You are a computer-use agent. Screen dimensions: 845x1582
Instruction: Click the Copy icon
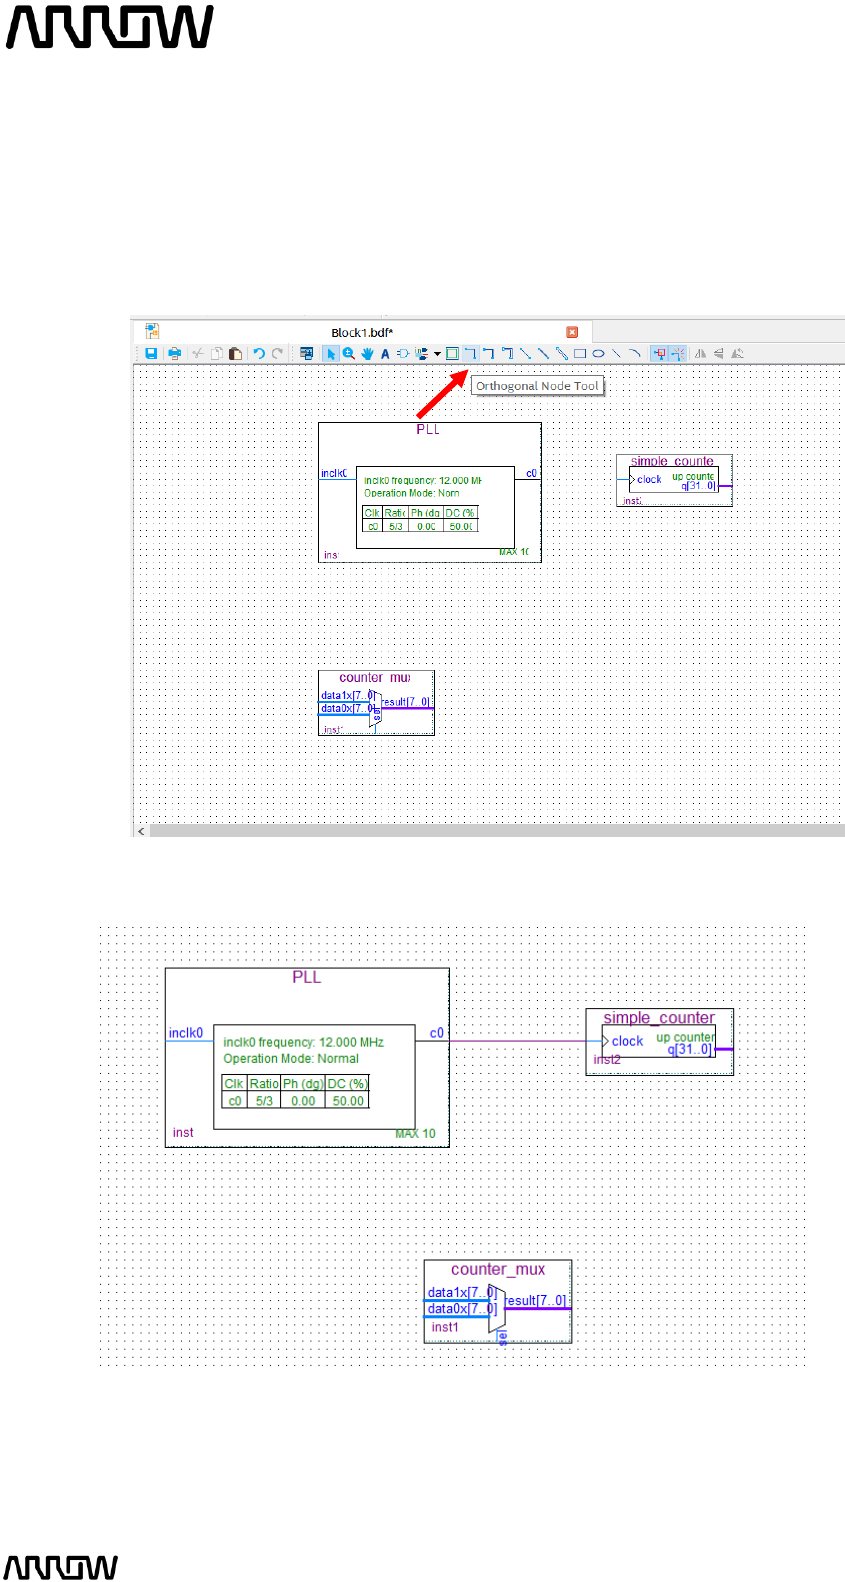217,353
